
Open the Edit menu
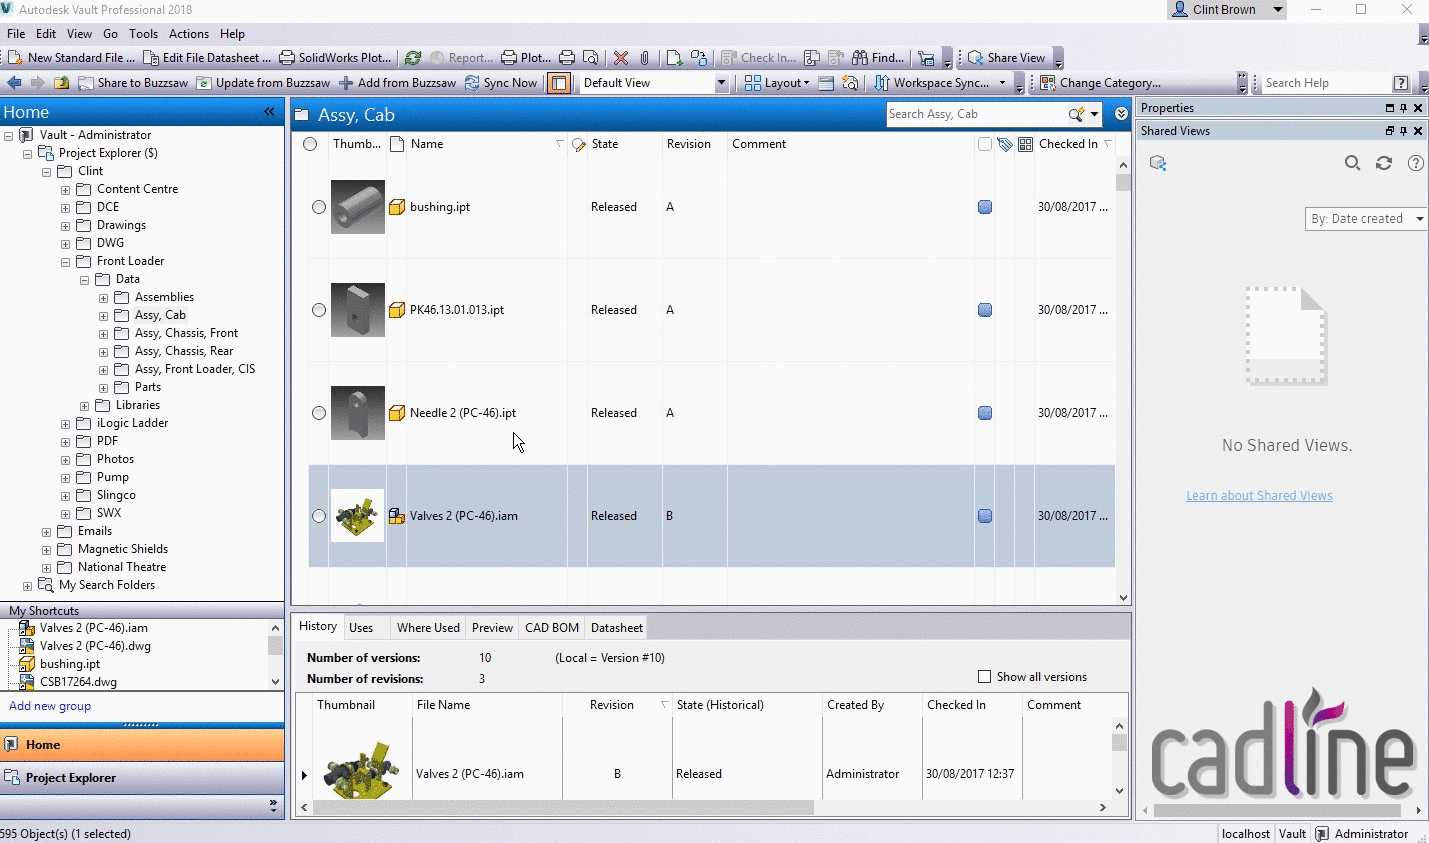pyautogui.click(x=46, y=34)
